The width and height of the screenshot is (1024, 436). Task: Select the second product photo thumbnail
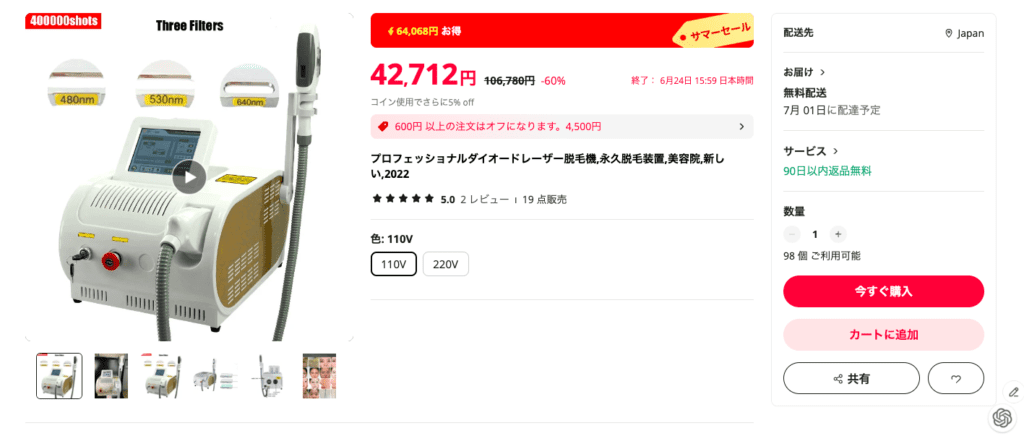(x=112, y=376)
